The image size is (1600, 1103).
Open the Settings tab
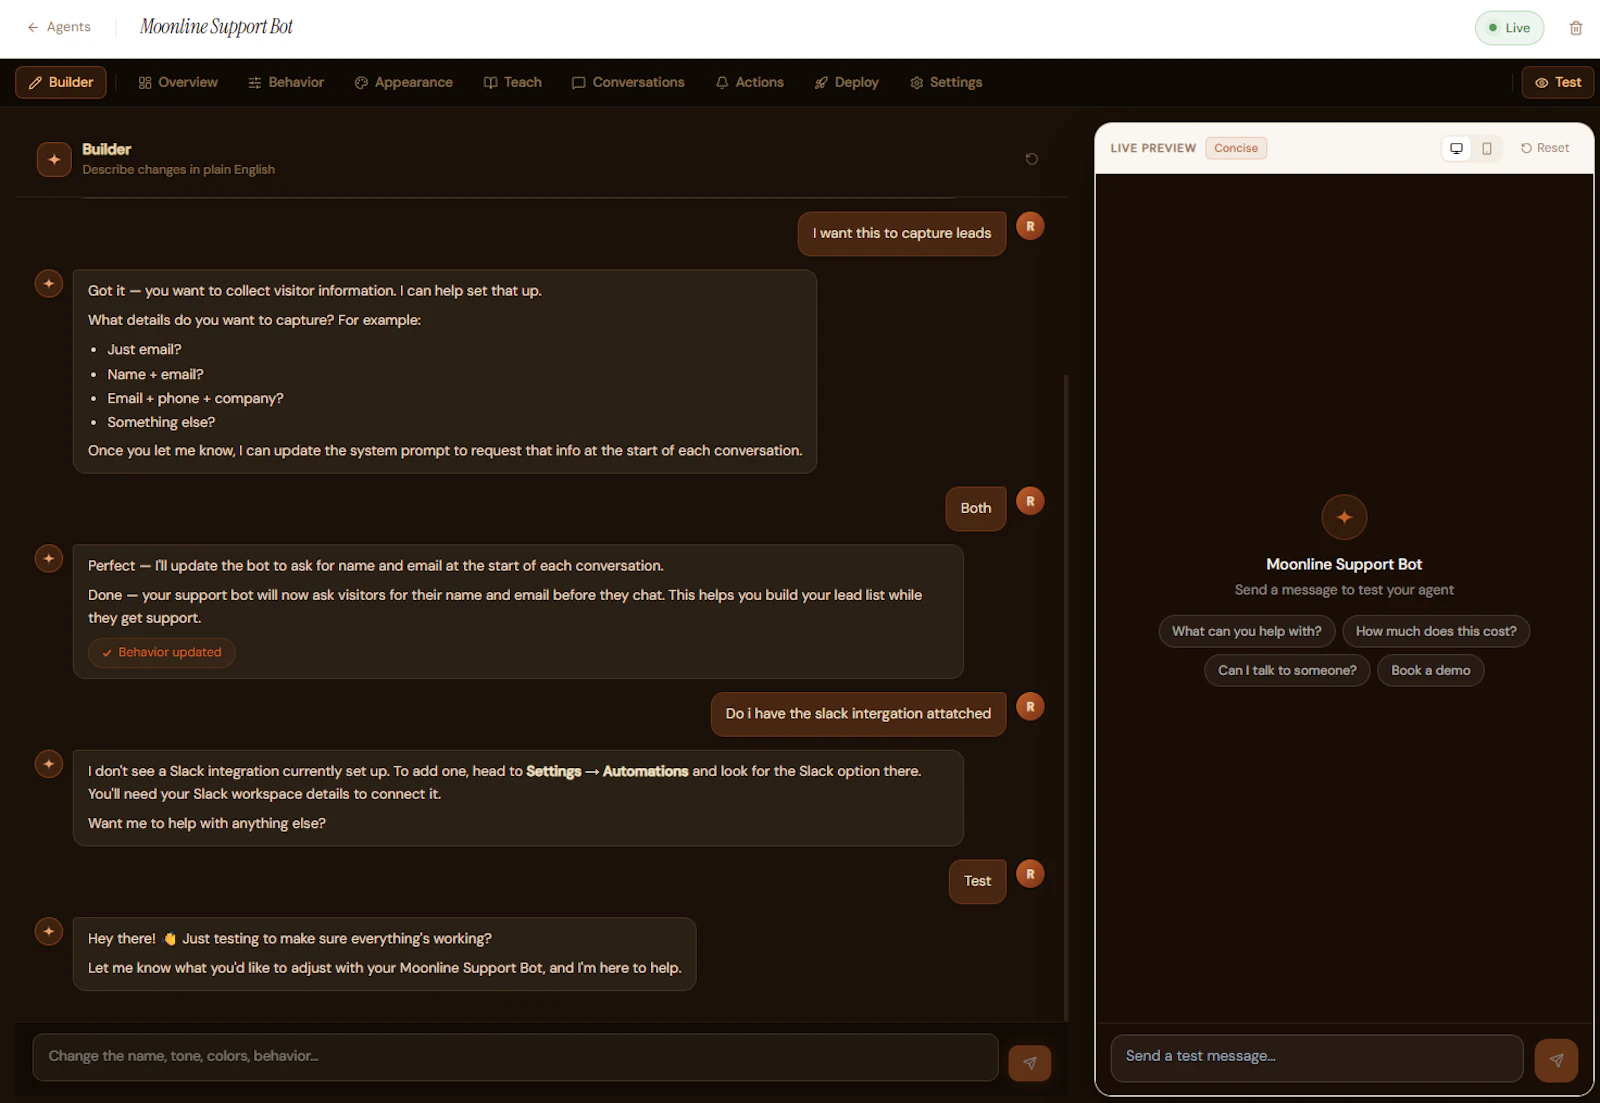(x=946, y=82)
